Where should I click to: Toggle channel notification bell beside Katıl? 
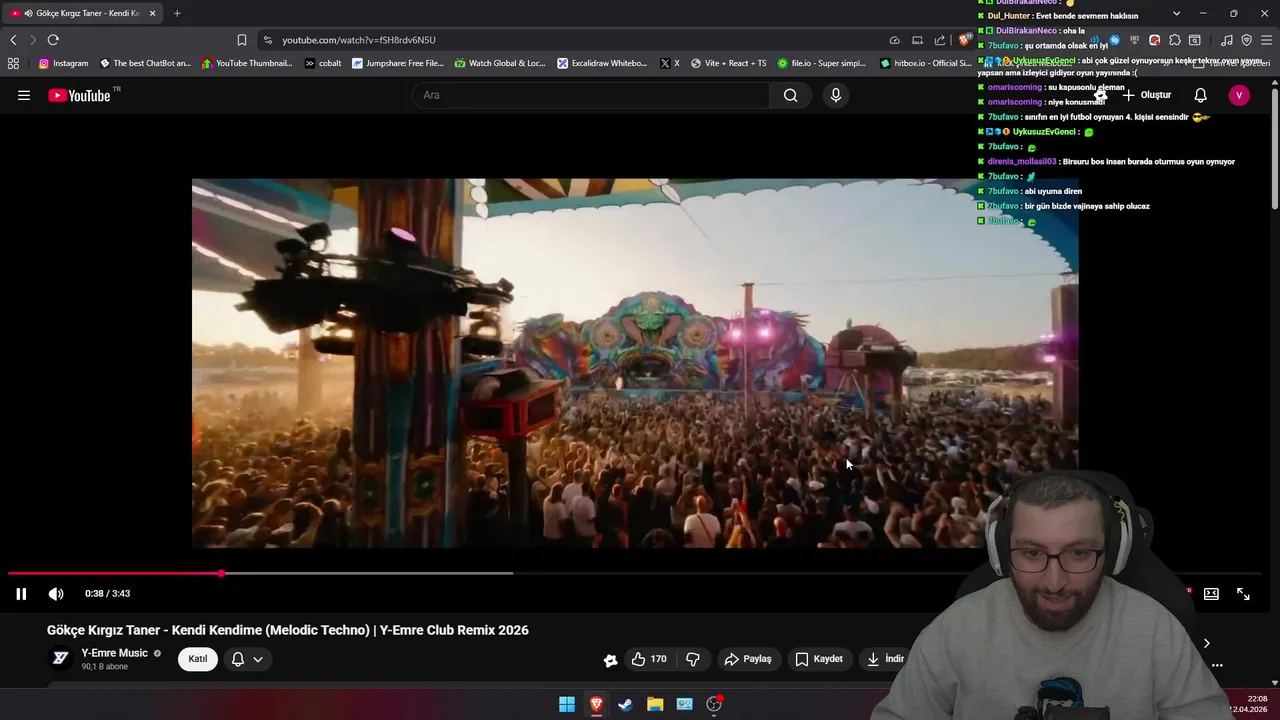(238, 659)
